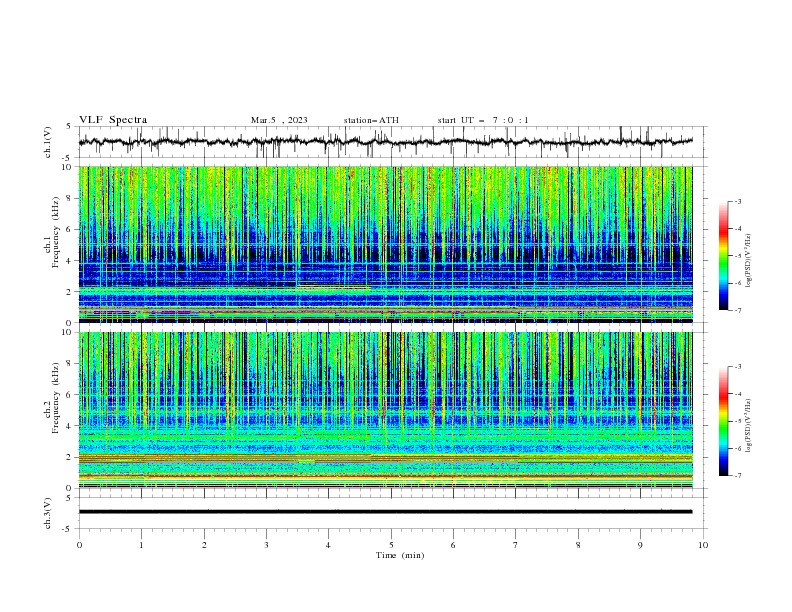Screen dimensions: 792x612
Task: Select the date text "Mar.5 , 2023"
Action: coord(279,120)
